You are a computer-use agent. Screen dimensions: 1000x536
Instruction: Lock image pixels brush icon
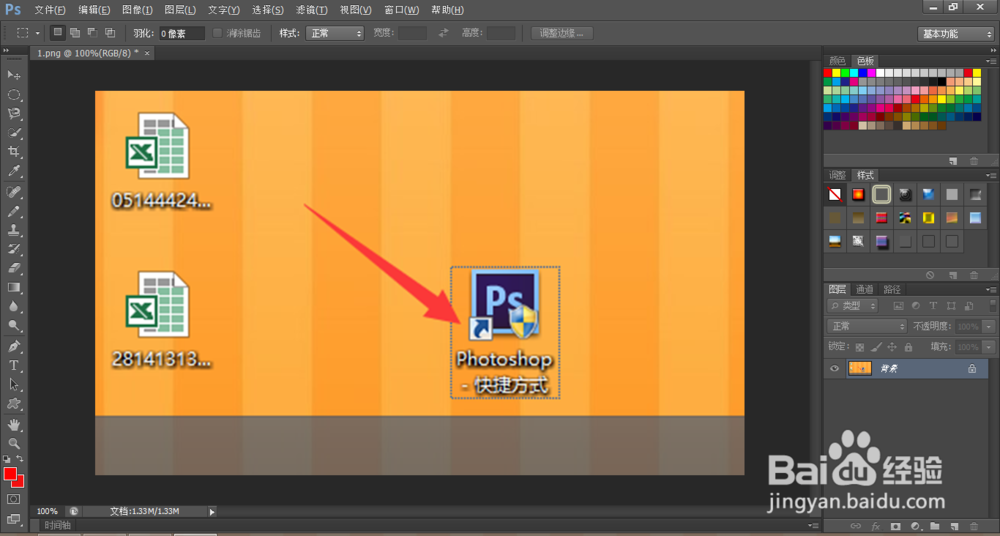tap(876, 347)
